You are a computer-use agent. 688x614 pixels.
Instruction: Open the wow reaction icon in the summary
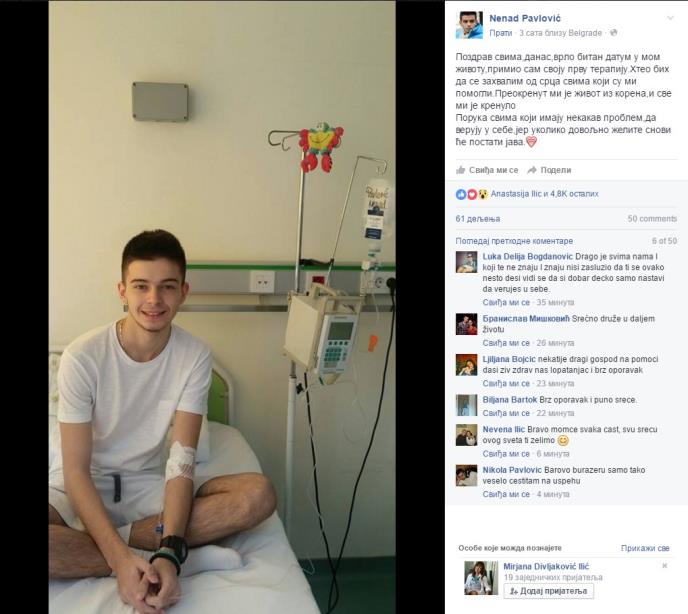[x=483, y=194]
